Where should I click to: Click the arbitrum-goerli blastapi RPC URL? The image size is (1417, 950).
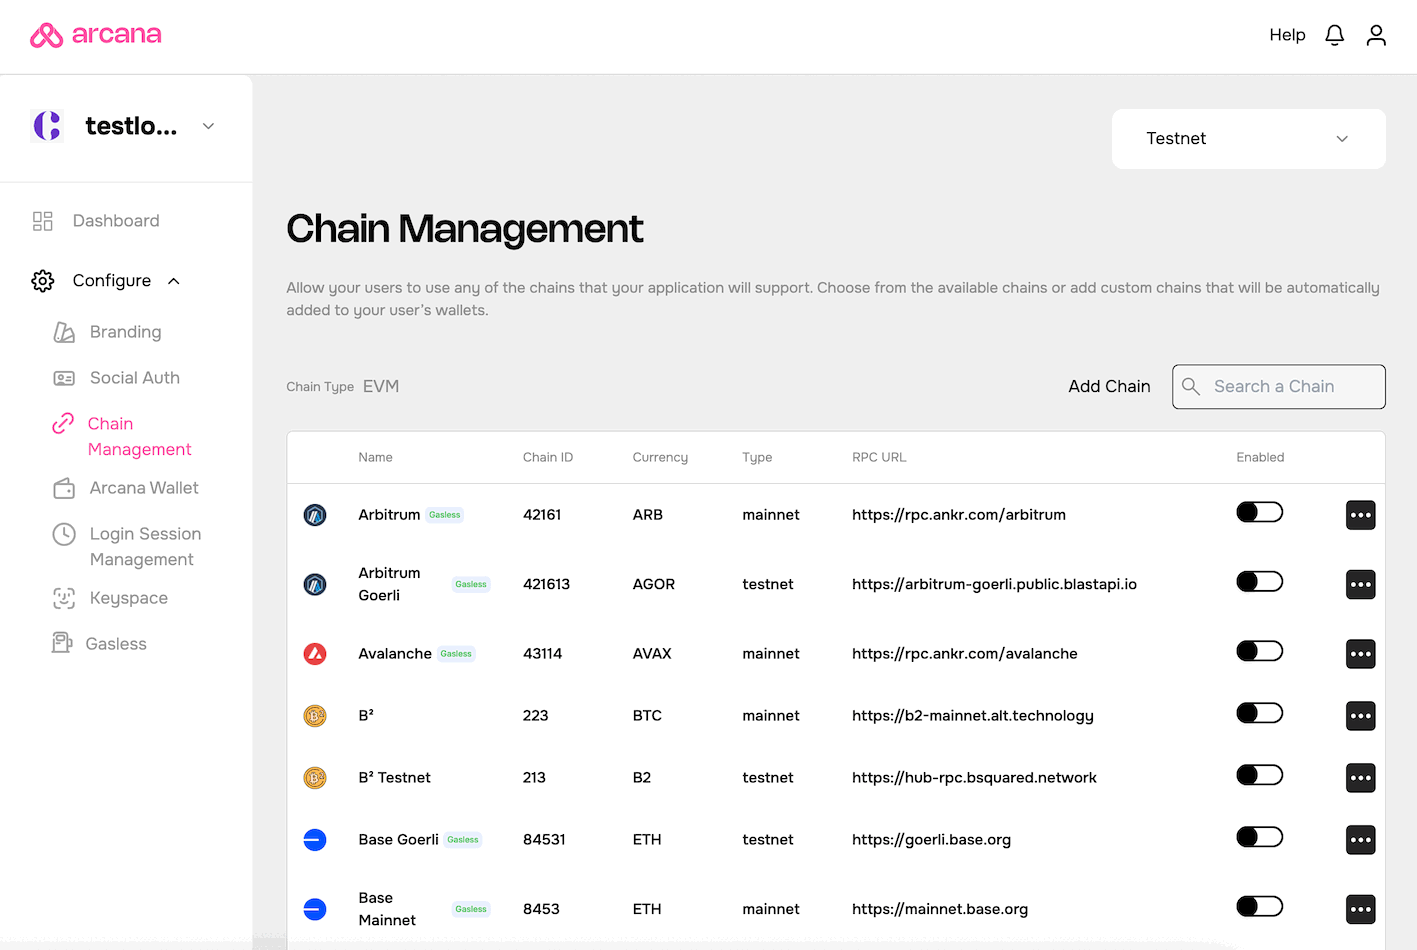[994, 584]
